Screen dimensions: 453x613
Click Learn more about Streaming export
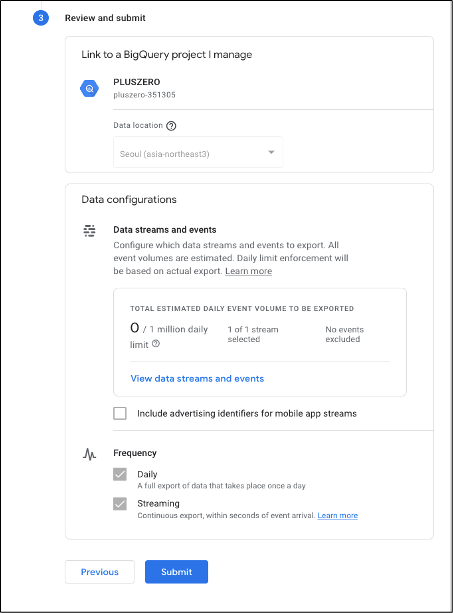tap(338, 515)
